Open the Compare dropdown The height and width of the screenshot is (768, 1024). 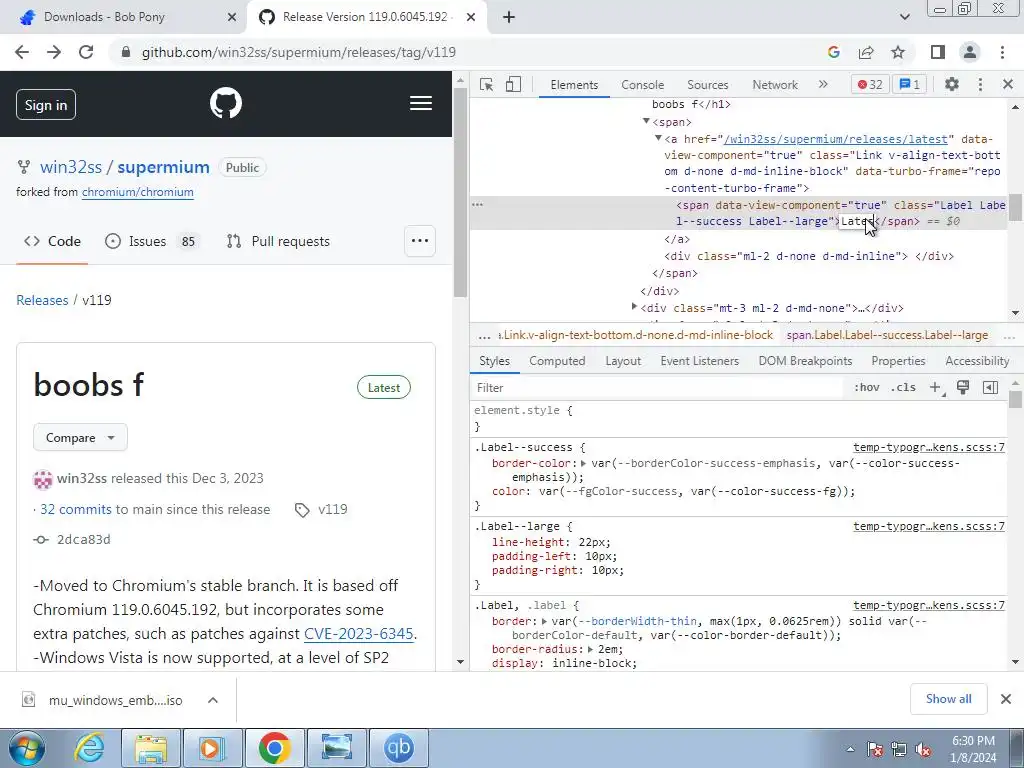tap(80, 438)
